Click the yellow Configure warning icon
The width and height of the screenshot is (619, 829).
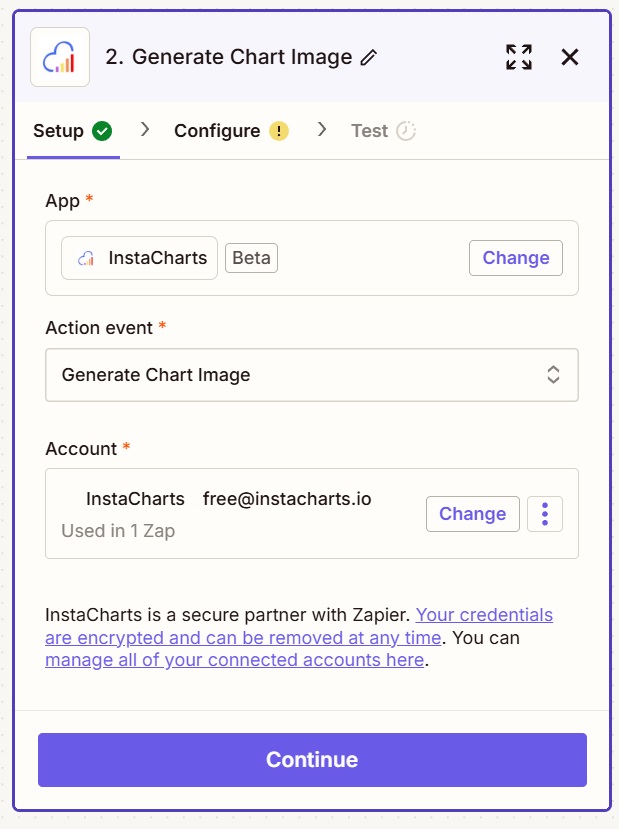point(279,131)
